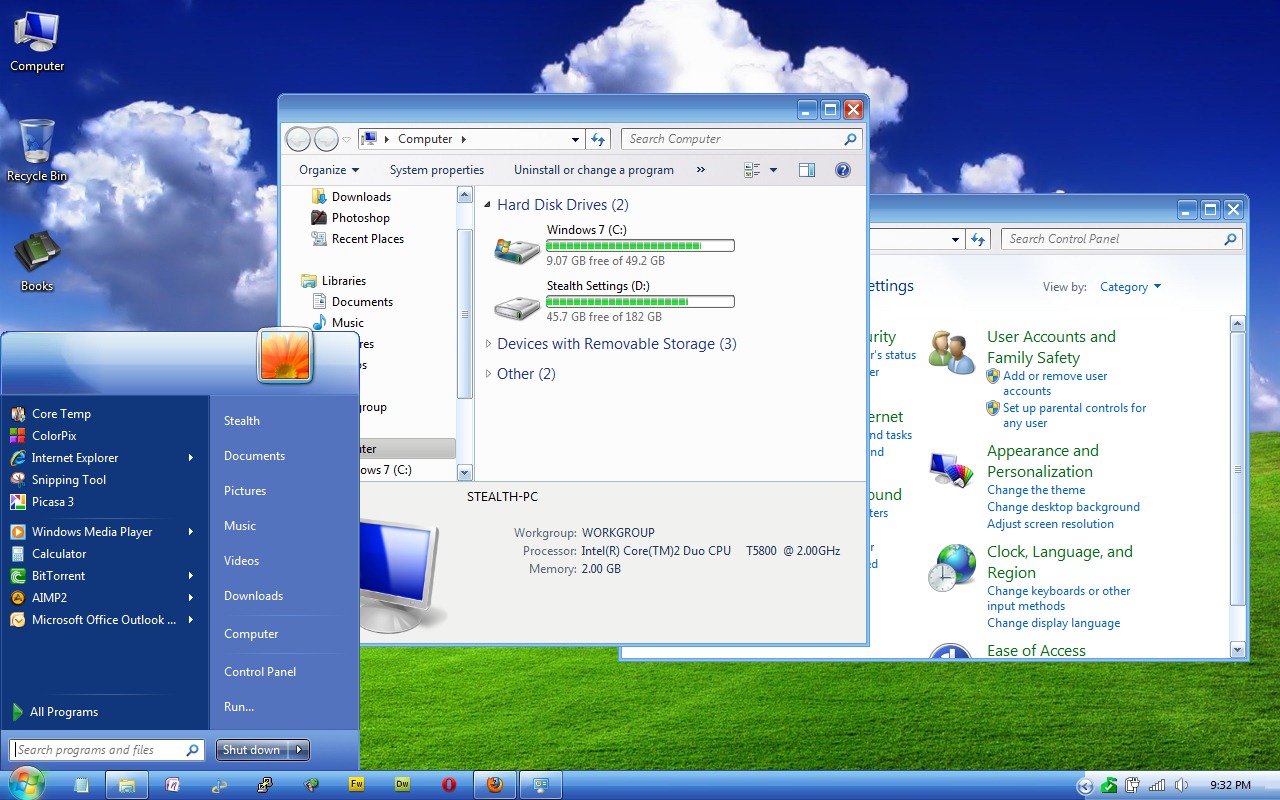The width and height of the screenshot is (1280, 800).
Task: Open the View by Category dropdown
Action: (1130, 287)
